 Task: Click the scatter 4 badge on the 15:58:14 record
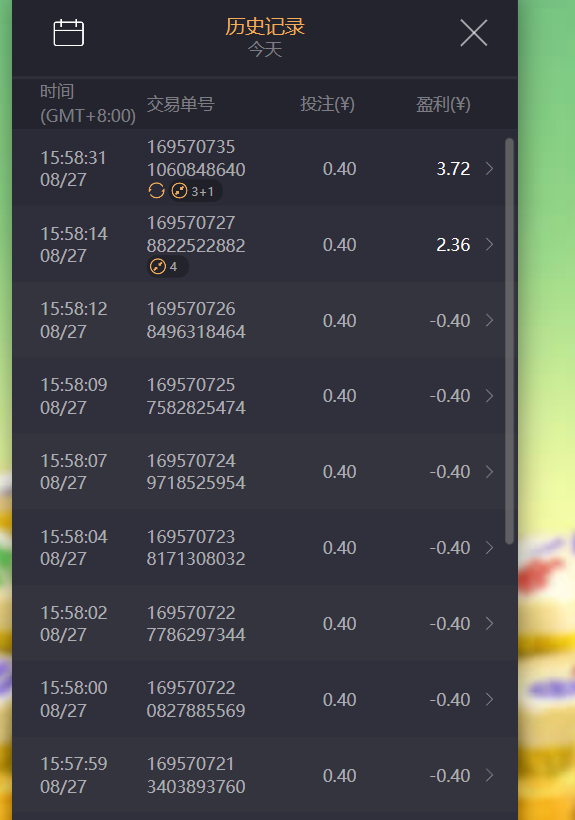pyautogui.click(x=168, y=267)
